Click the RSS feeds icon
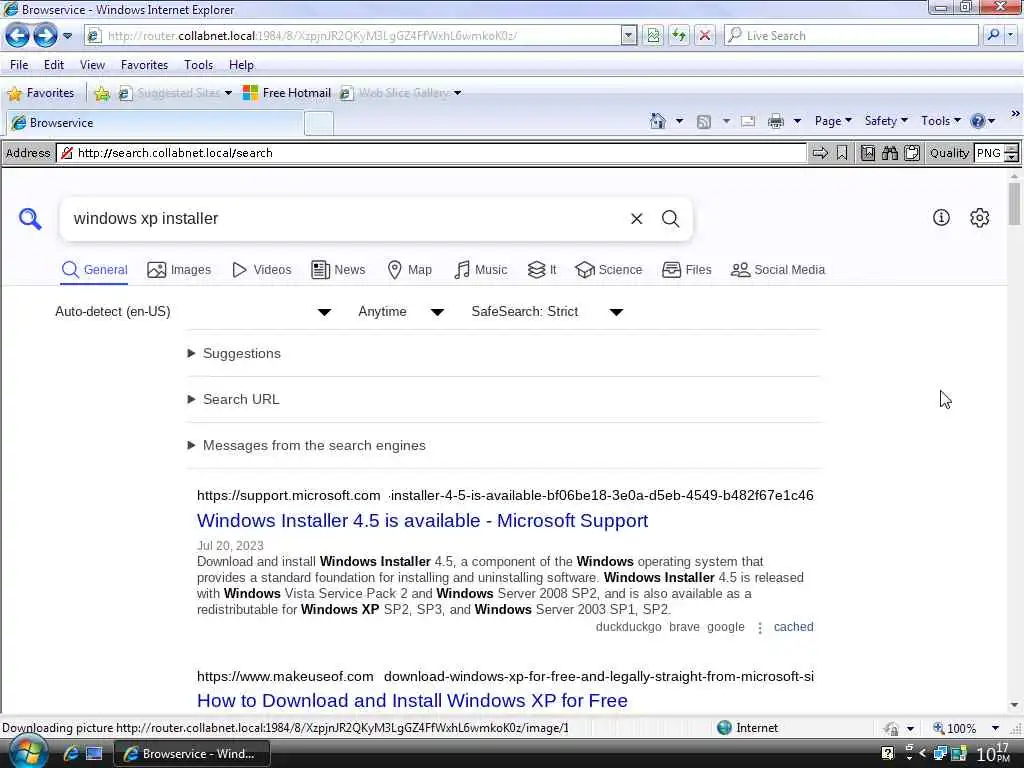 coord(703,121)
